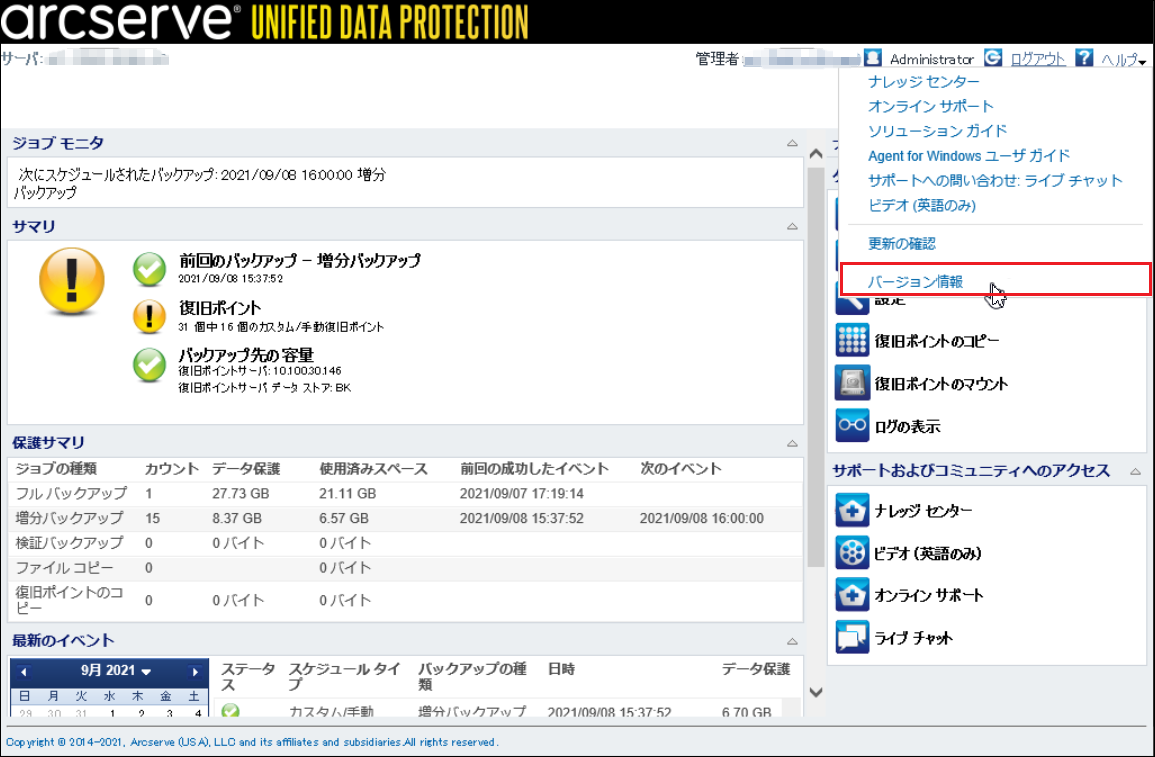Click the スケジュール タイプ column header
Image resolution: width=1155 pixels, height=757 pixels.
pos(344,677)
